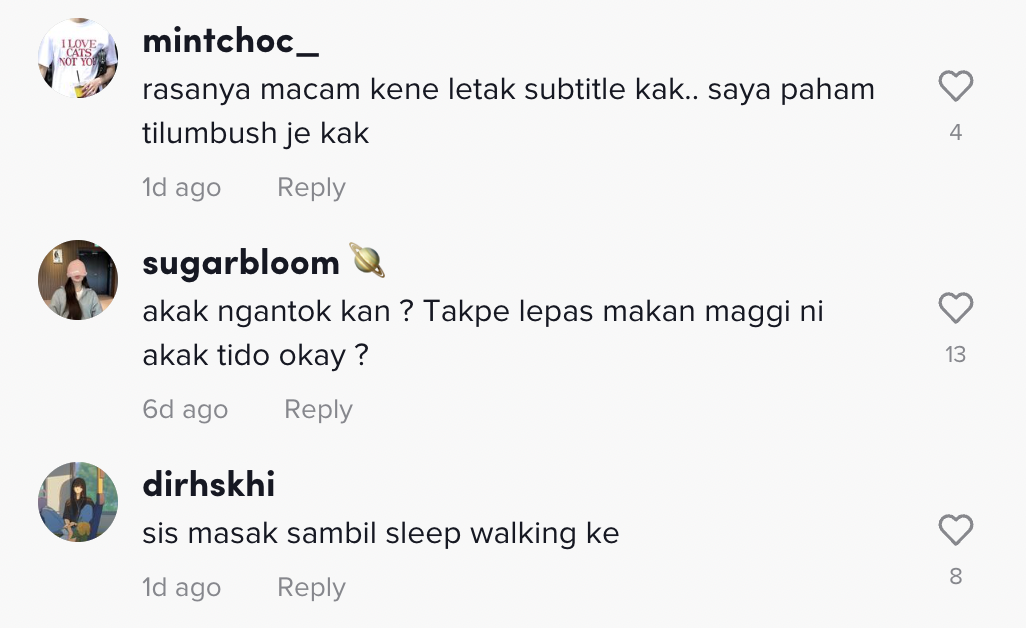Image resolution: width=1026 pixels, height=628 pixels.
Task: Click the planet emoji beside sugarbloom
Action: tap(367, 262)
